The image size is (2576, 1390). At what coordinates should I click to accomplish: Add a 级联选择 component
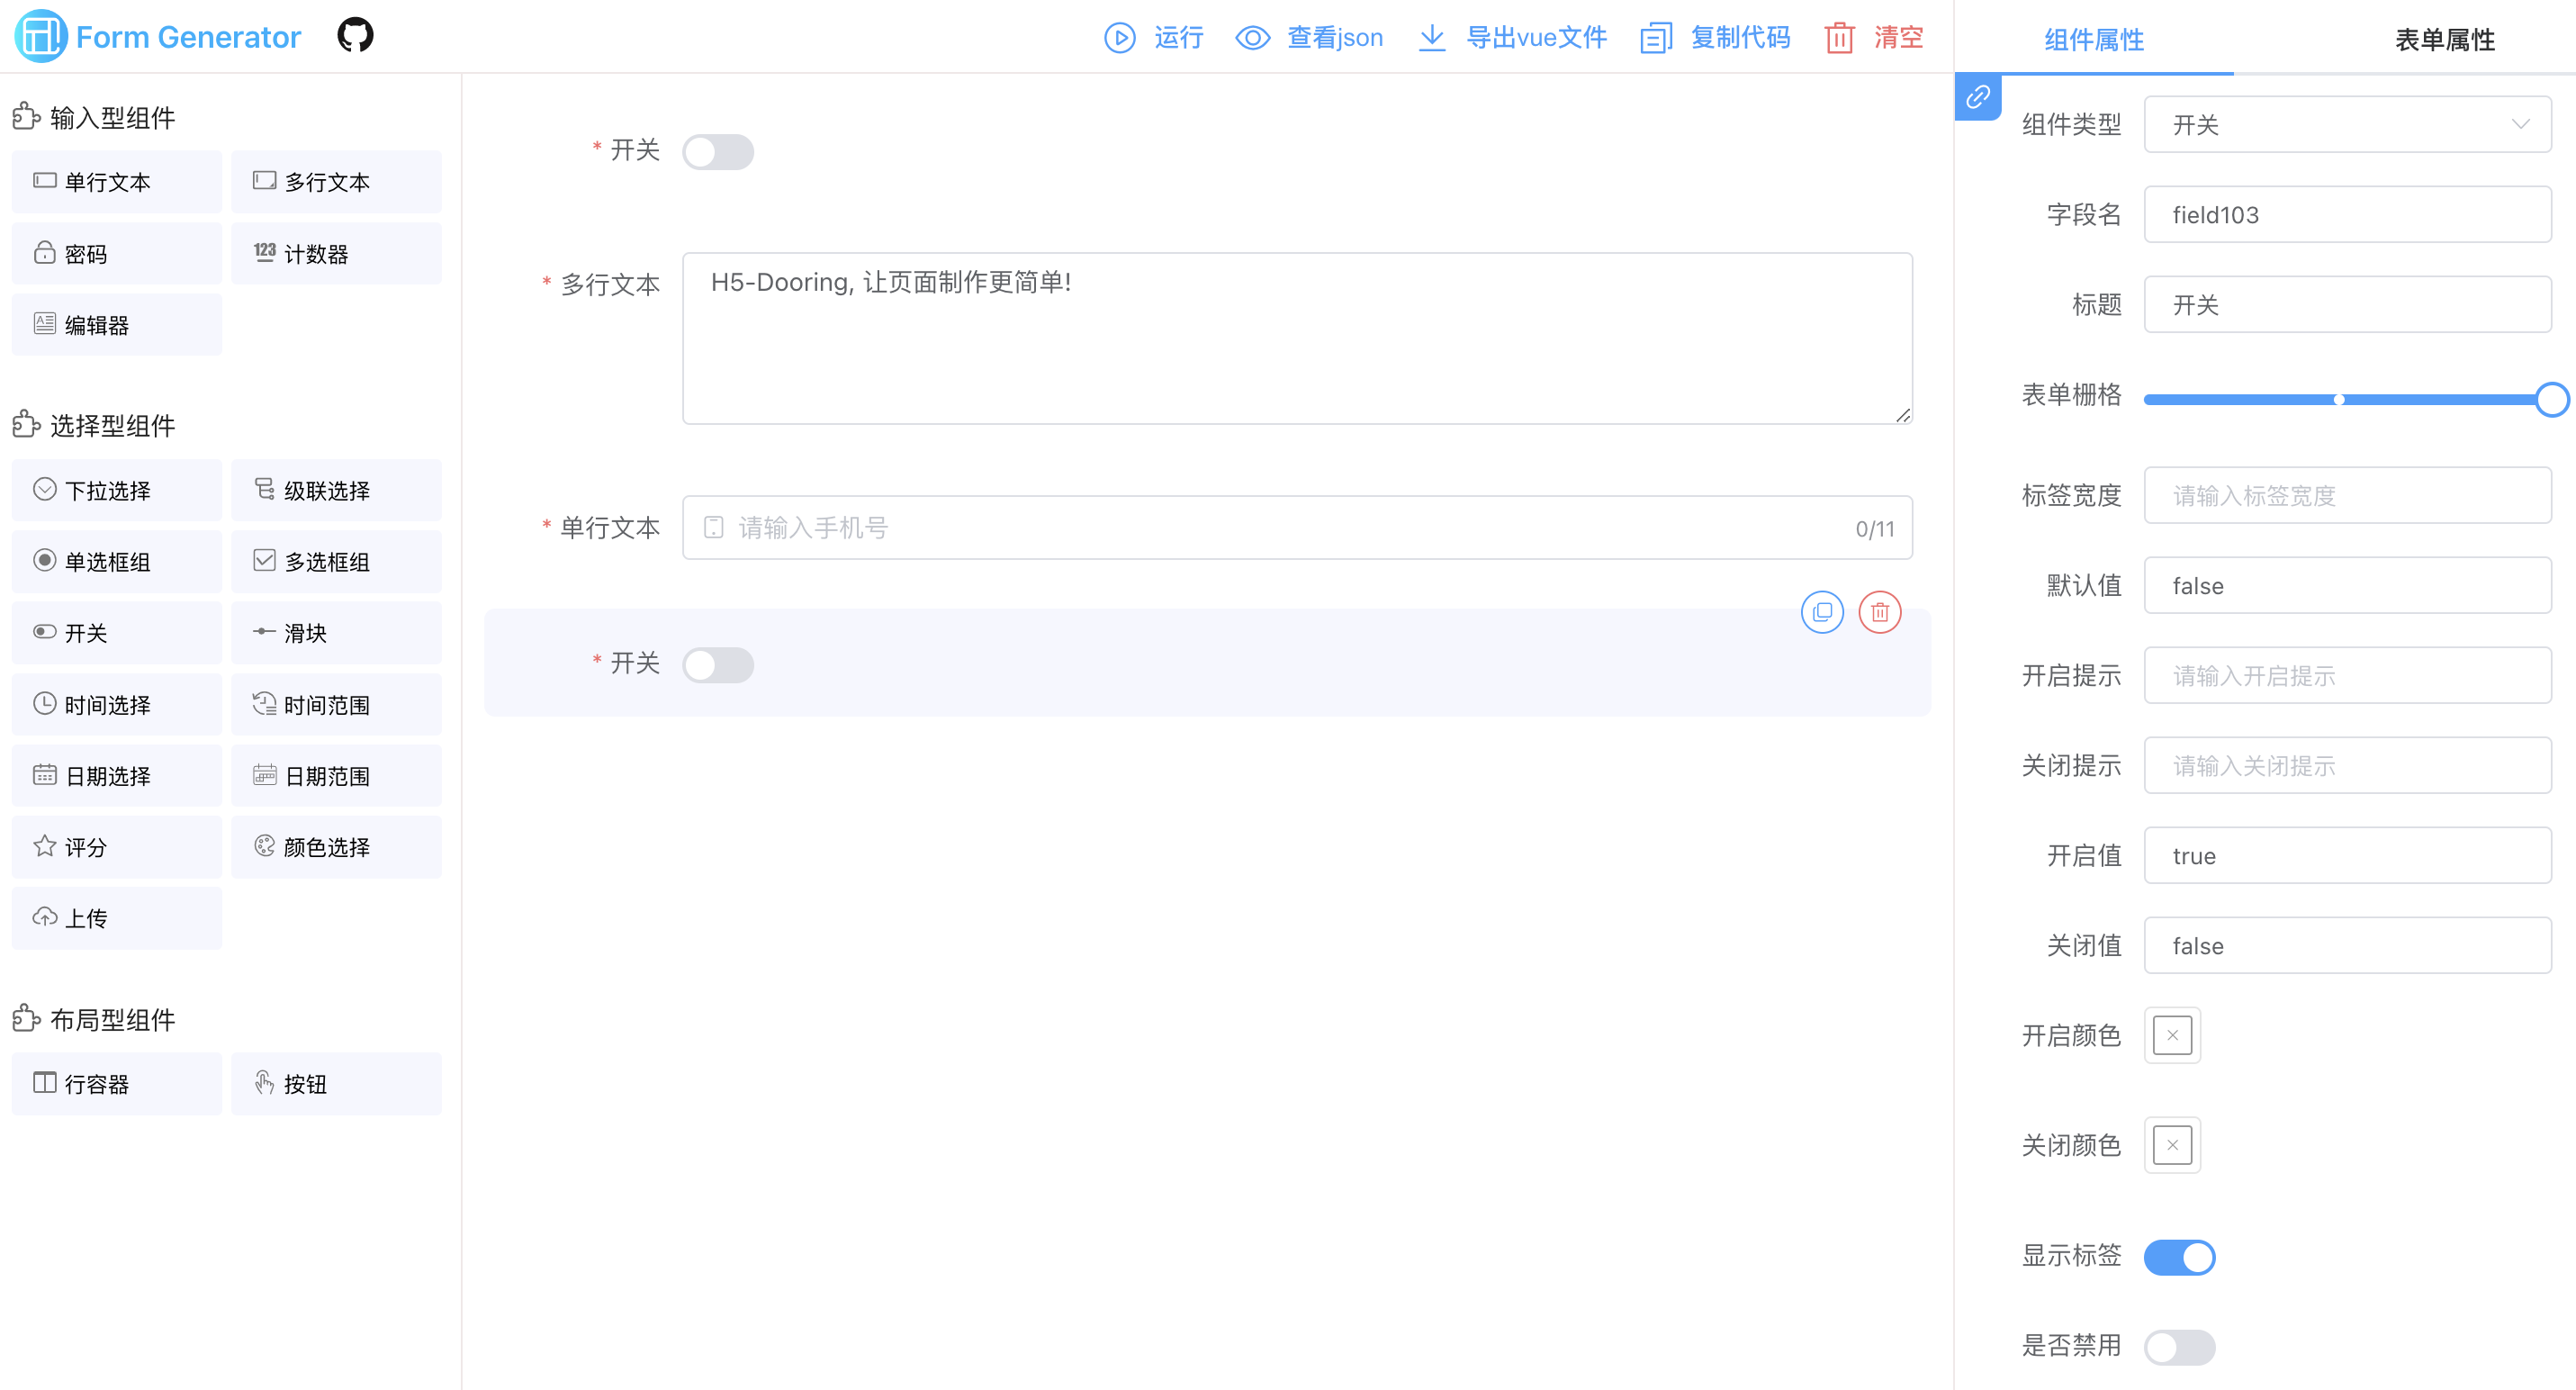[x=336, y=490]
